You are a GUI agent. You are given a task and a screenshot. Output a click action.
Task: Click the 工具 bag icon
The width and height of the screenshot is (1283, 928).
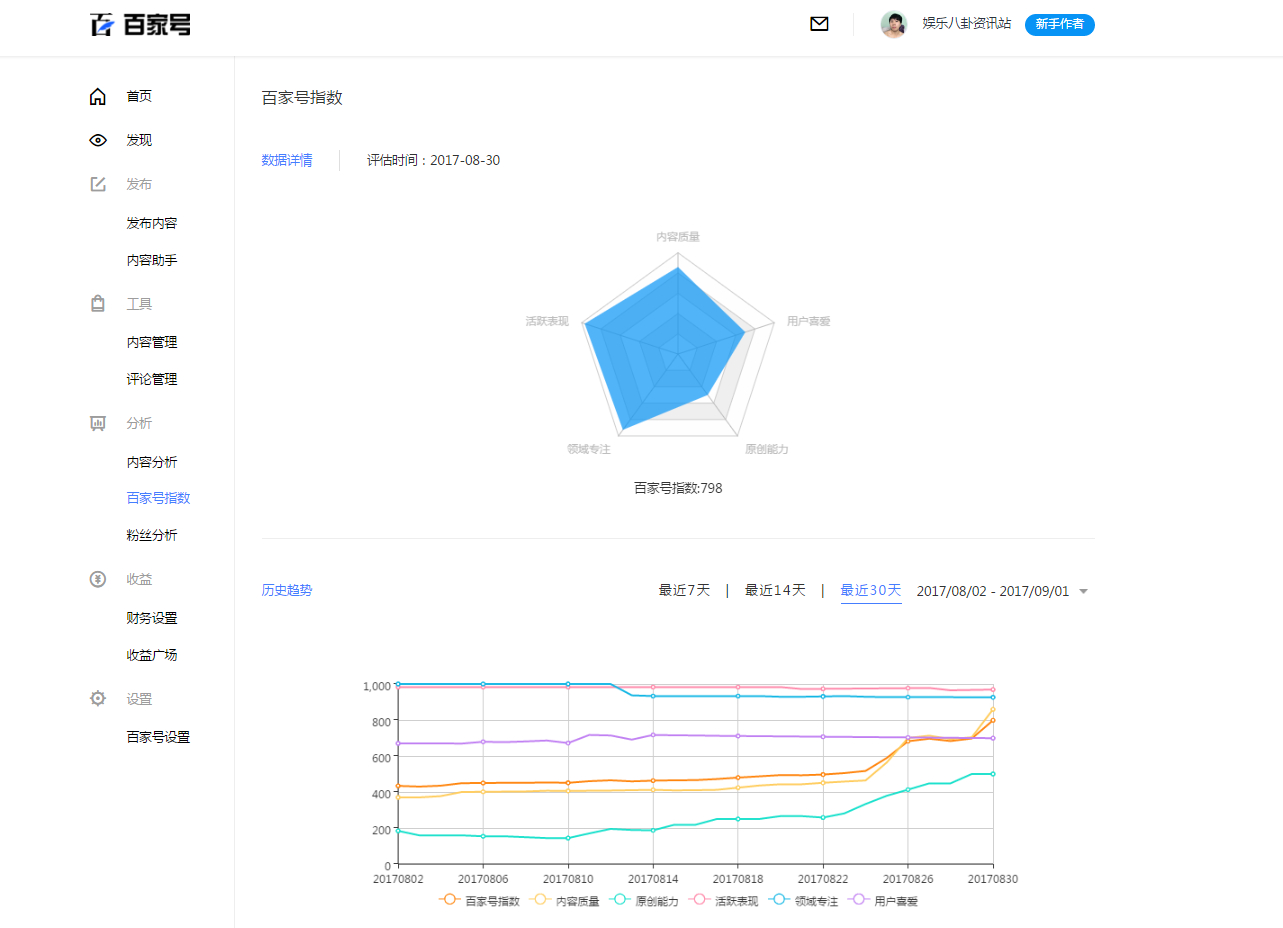pos(97,304)
